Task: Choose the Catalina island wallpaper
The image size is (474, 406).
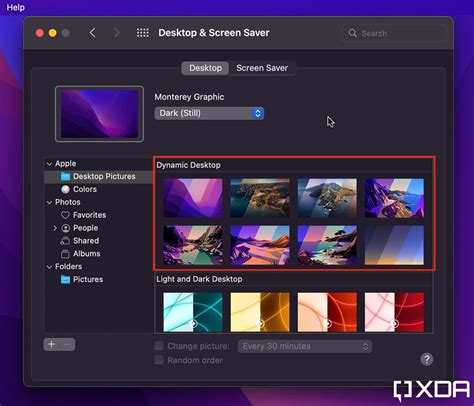Action: (x=327, y=198)
